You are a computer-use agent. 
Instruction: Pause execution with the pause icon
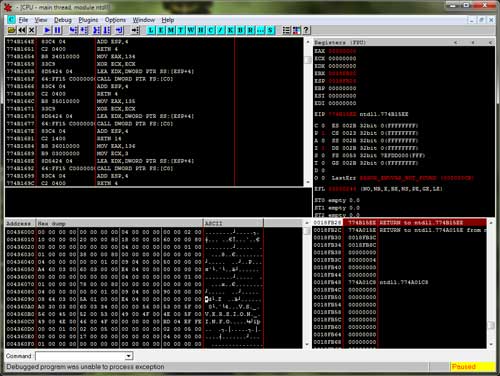click(57, 30)
